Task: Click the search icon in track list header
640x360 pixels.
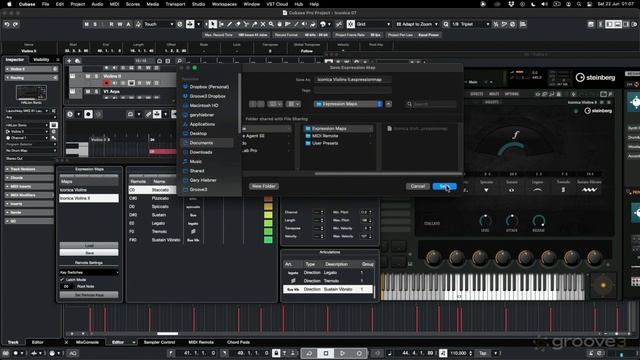Action: pyautogui.click(x=179, y=61)
